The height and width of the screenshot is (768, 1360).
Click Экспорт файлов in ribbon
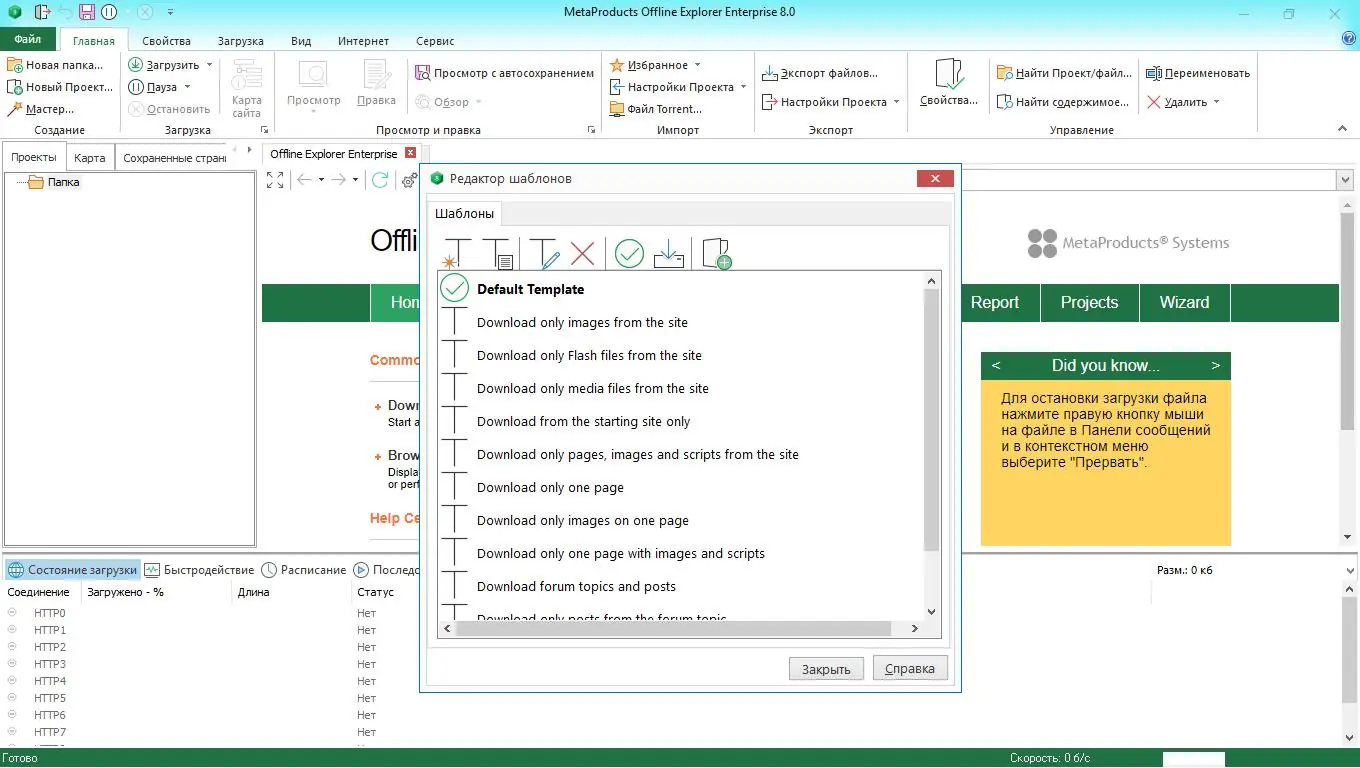[820, 73]
